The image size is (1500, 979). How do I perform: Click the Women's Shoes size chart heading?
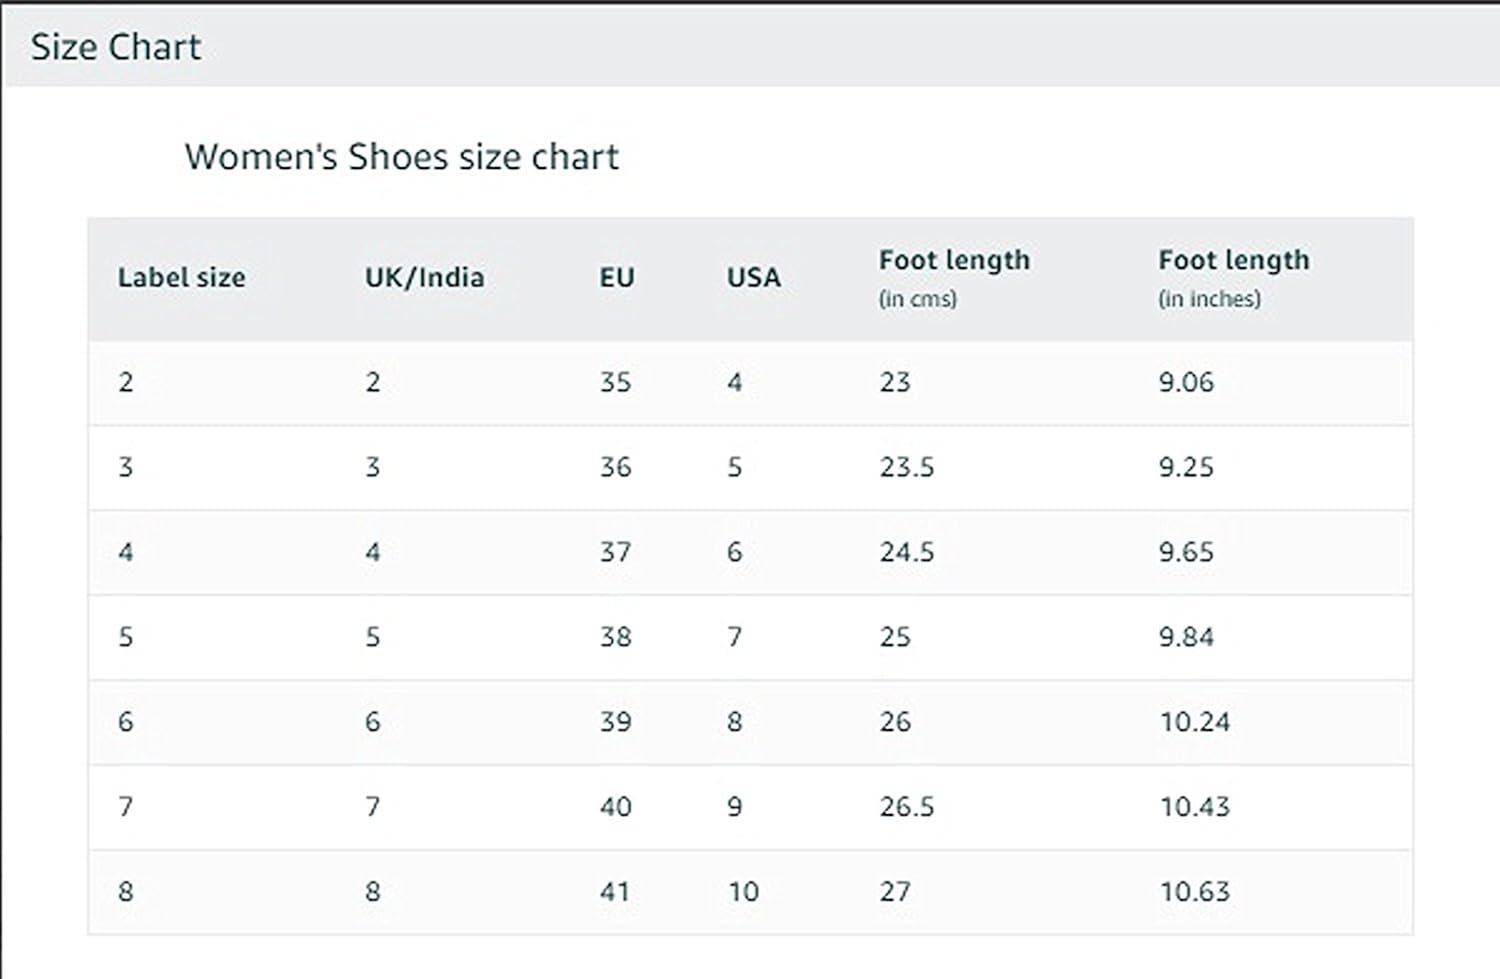tap(402, 157)
